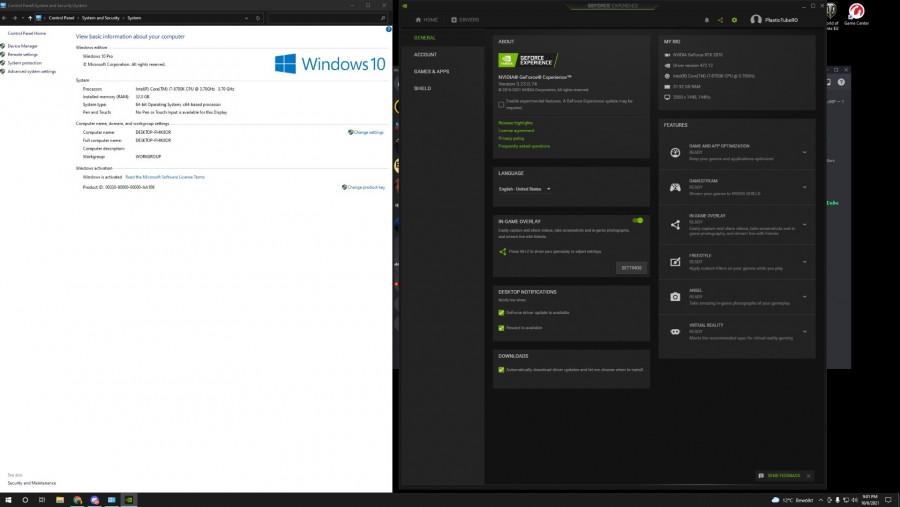The height and width of the screenshot is (507, 900).
Task: Click the PlasticTubeRO profile avatar
Action: 756,20
